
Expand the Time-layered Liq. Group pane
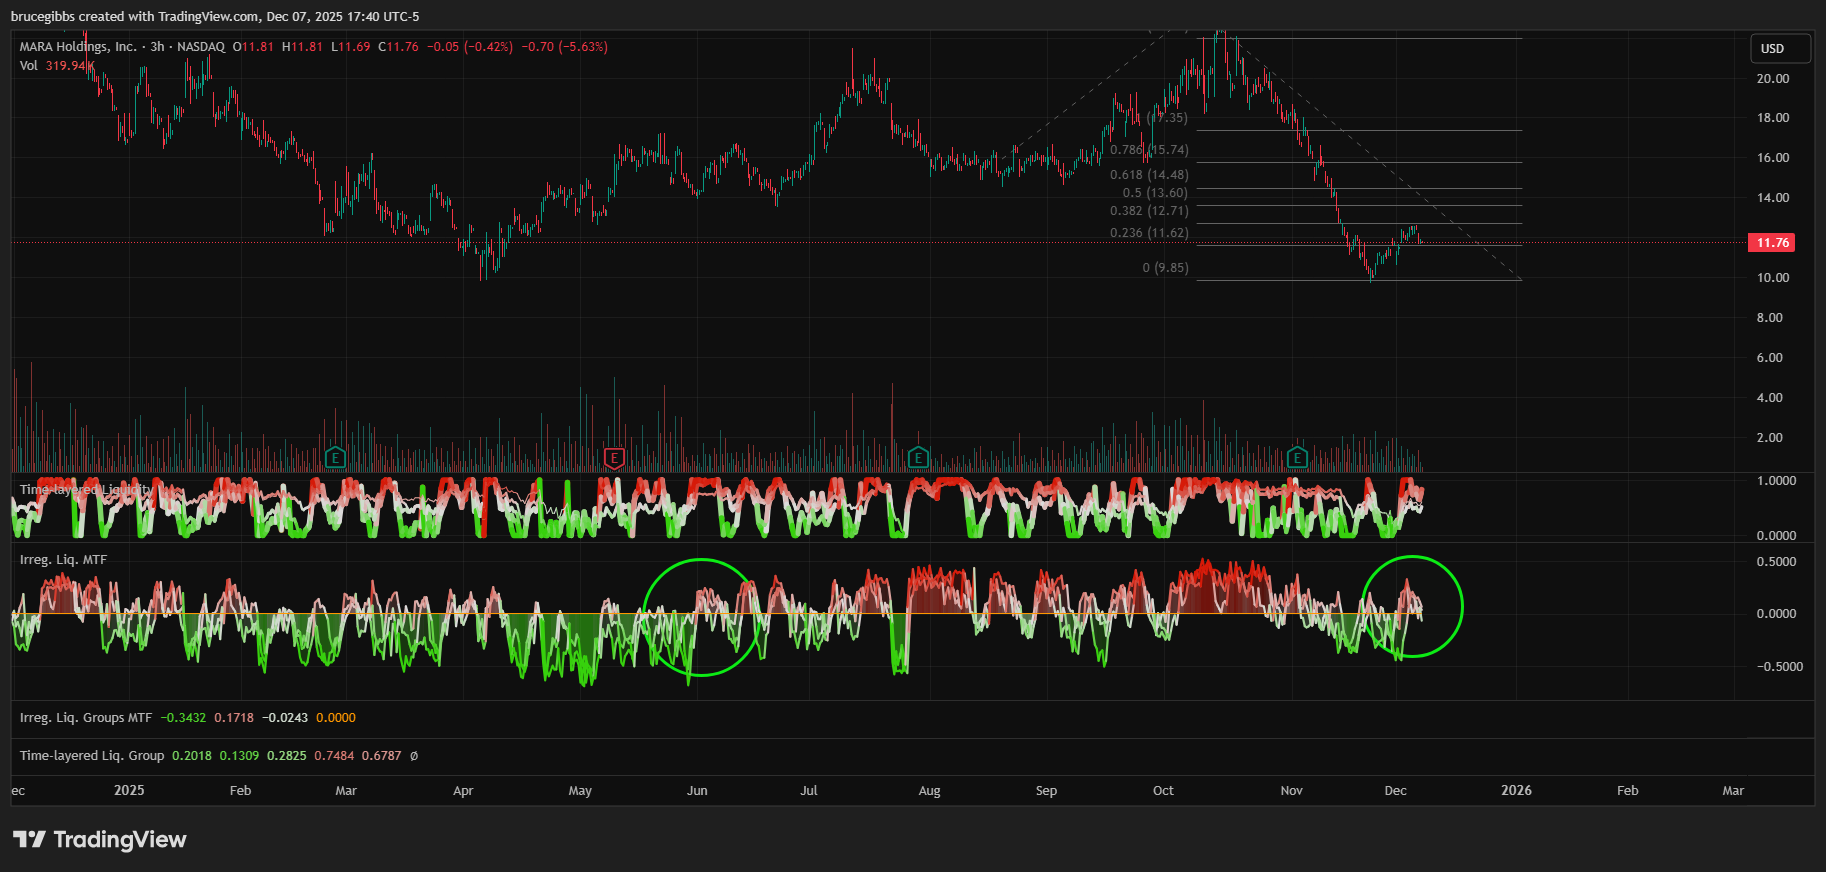tap(92, 756)
